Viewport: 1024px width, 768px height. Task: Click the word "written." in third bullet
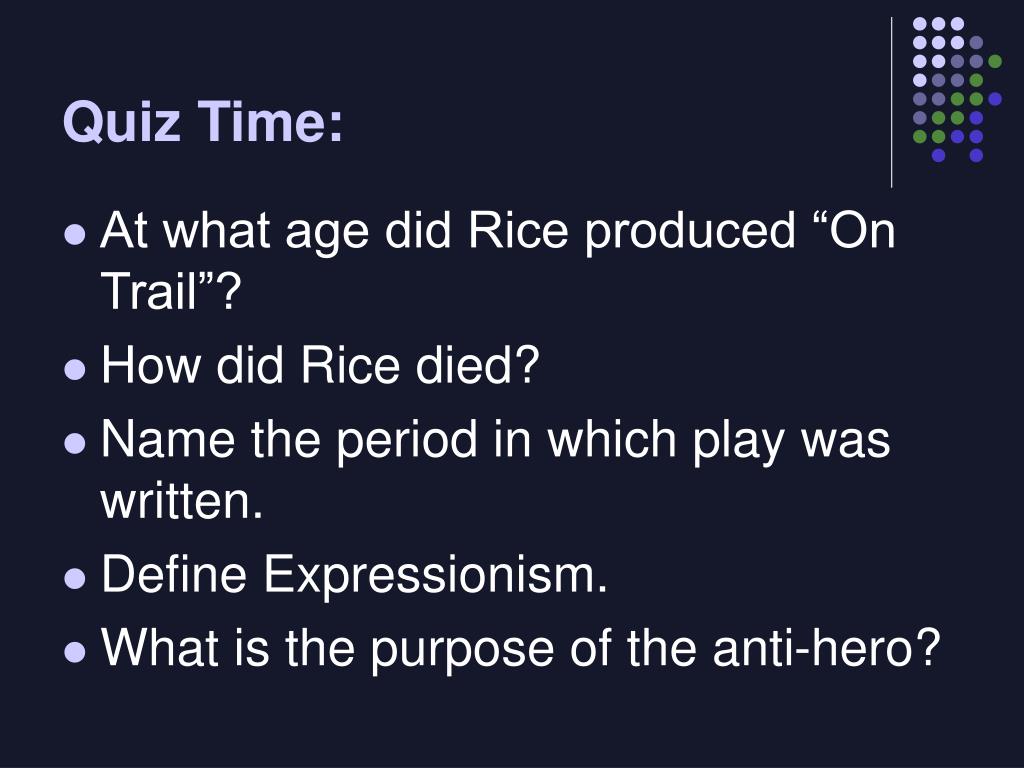point(182,502)
